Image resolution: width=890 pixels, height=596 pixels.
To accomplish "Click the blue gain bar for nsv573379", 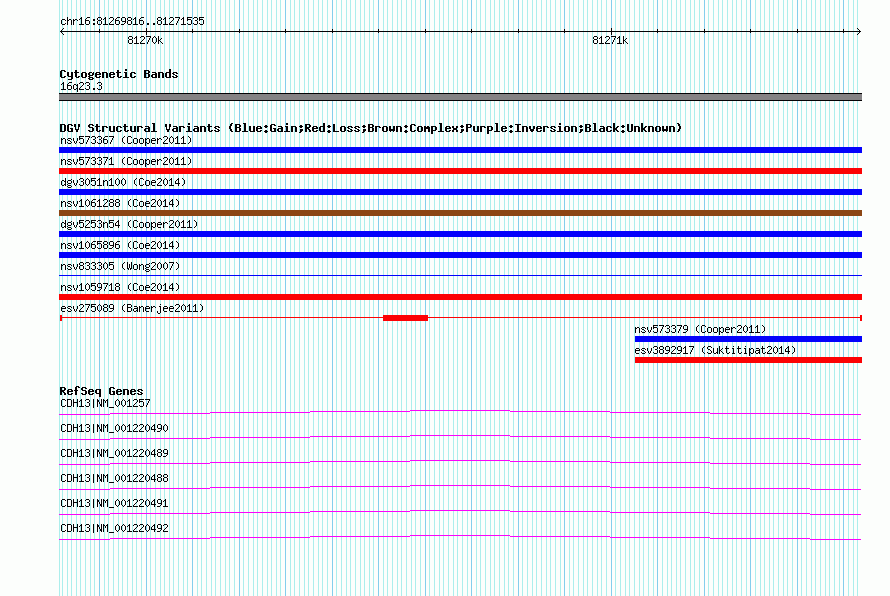I will point(748,339).
